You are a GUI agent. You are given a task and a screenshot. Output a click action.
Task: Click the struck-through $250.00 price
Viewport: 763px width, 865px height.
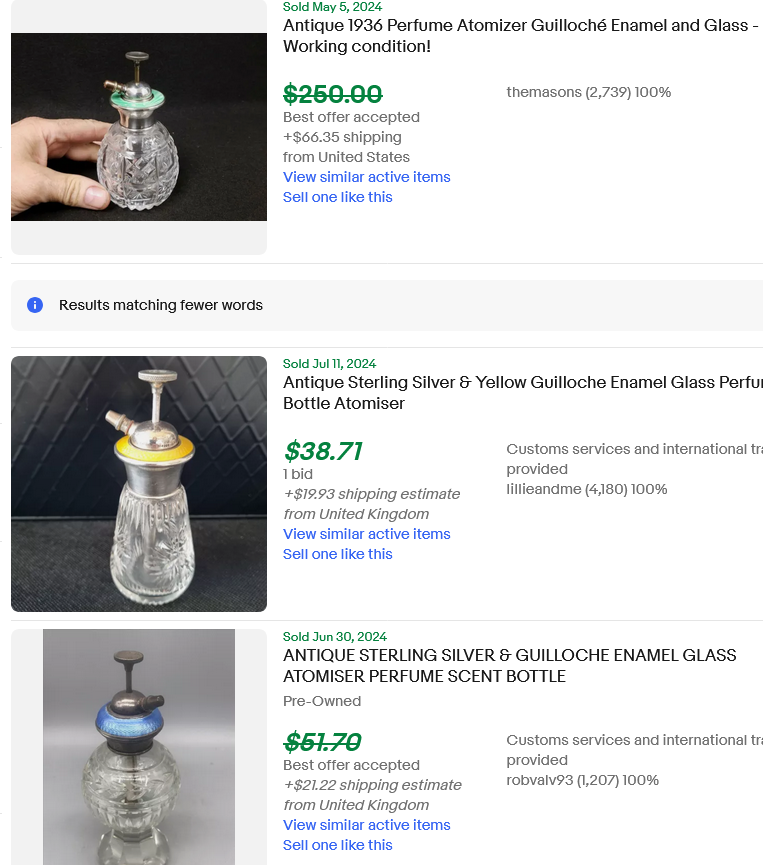click(x=332, y=94)
